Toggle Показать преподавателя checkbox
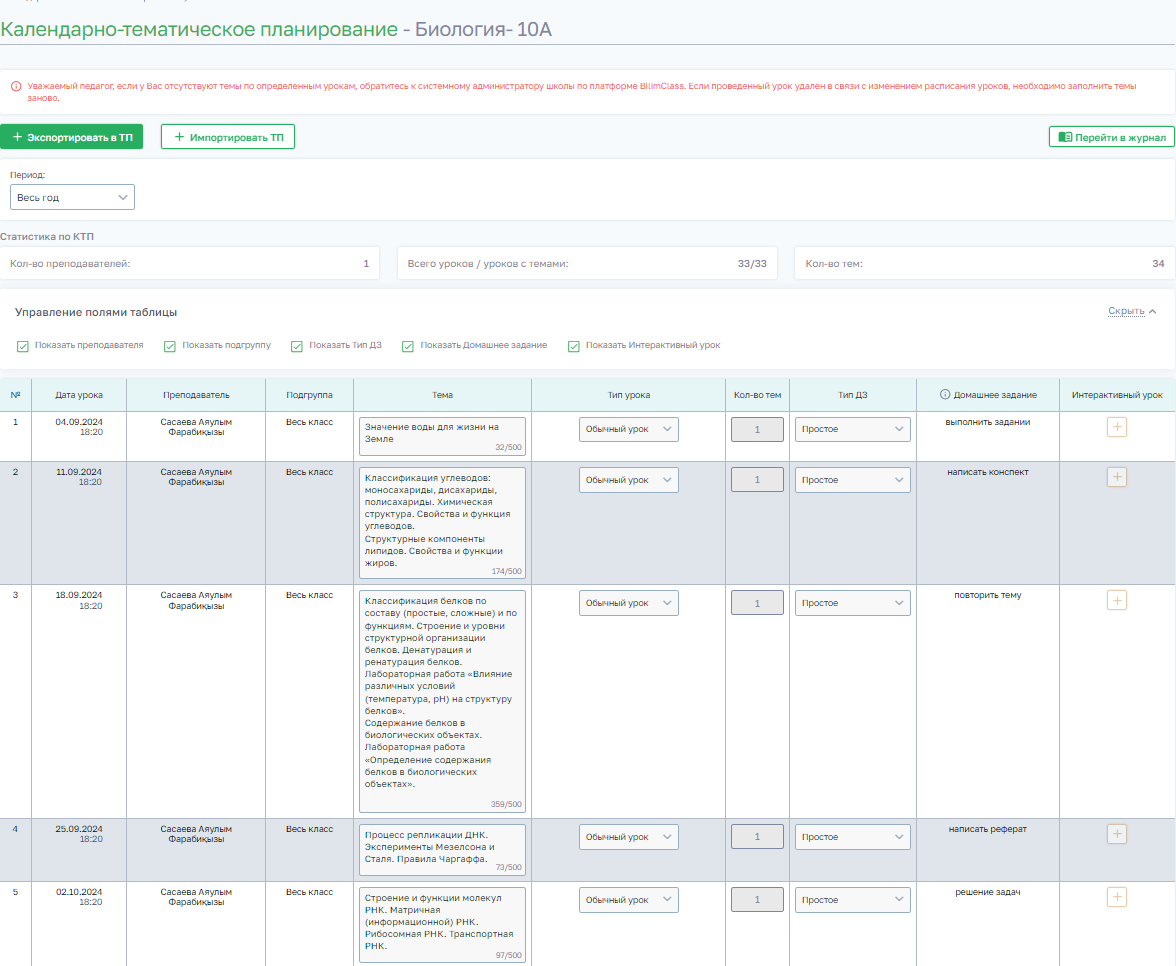1176x966 pixels. click(23, 346)
